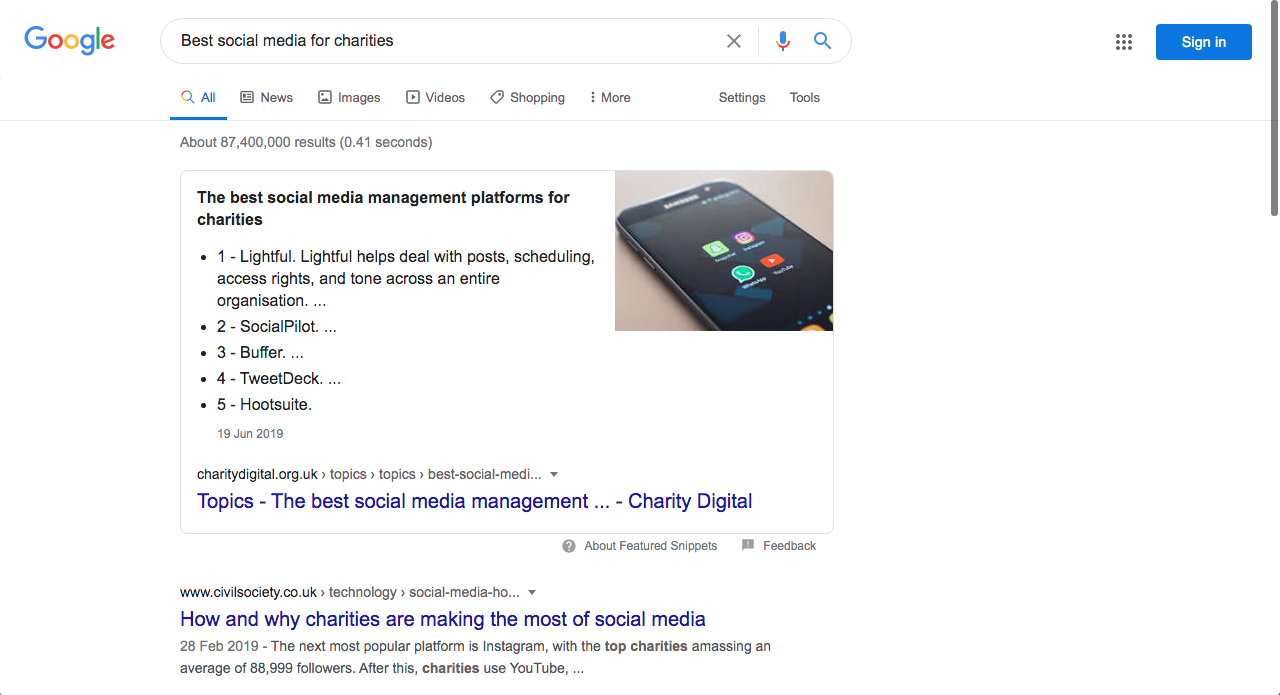Screen dimensions: 1280x695
Task: Click the three-dot icon beside More
Action: [593, 98]
